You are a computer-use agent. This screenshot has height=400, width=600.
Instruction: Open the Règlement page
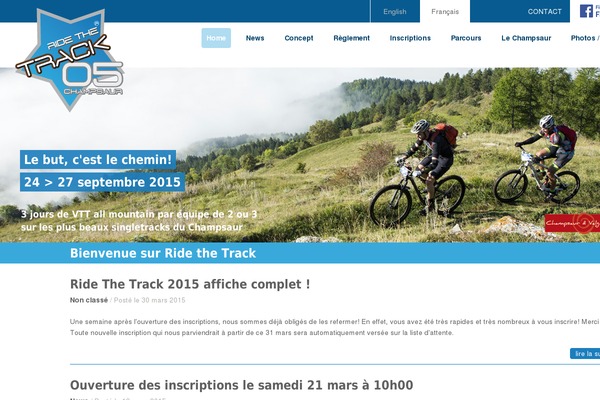[x=352, y=38]
